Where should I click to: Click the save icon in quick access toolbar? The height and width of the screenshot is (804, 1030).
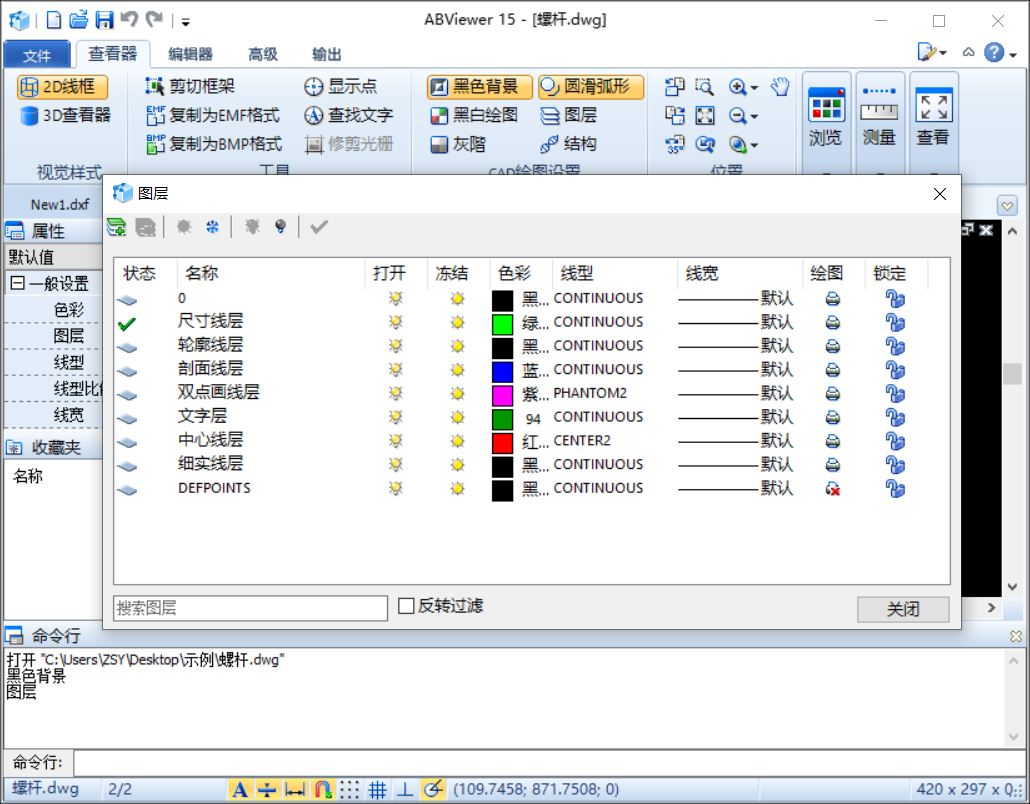(104, 20)
